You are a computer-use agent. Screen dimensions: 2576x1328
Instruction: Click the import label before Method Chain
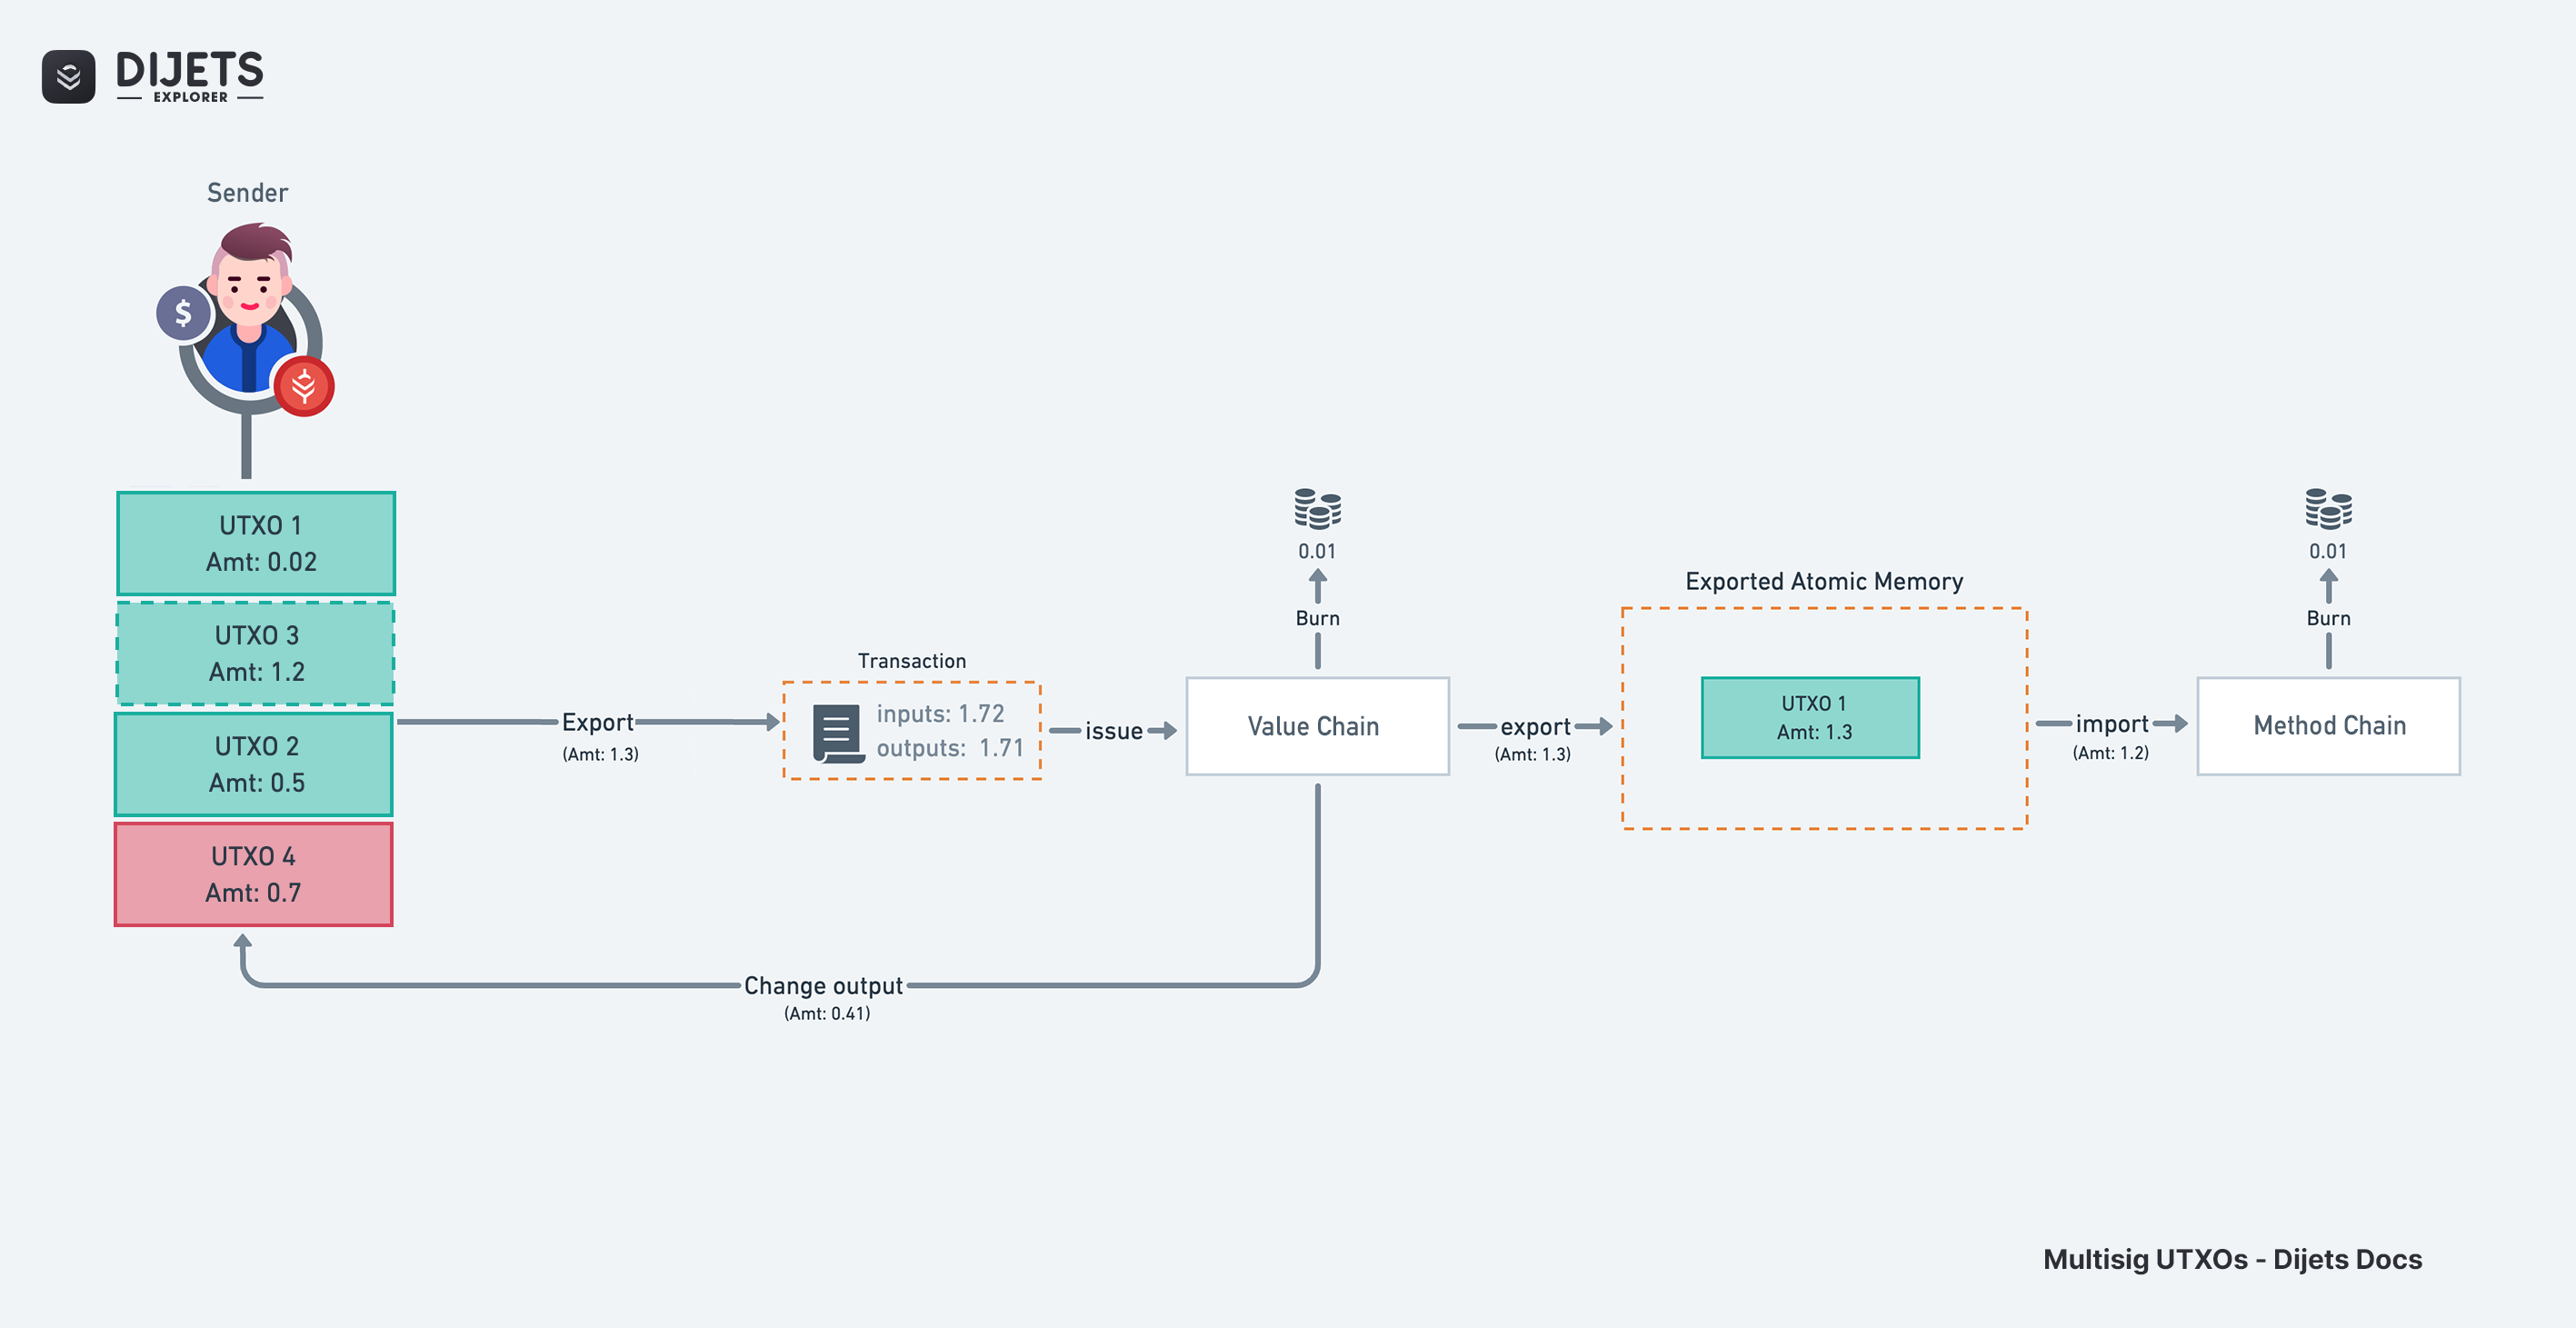pos(2111,723)
